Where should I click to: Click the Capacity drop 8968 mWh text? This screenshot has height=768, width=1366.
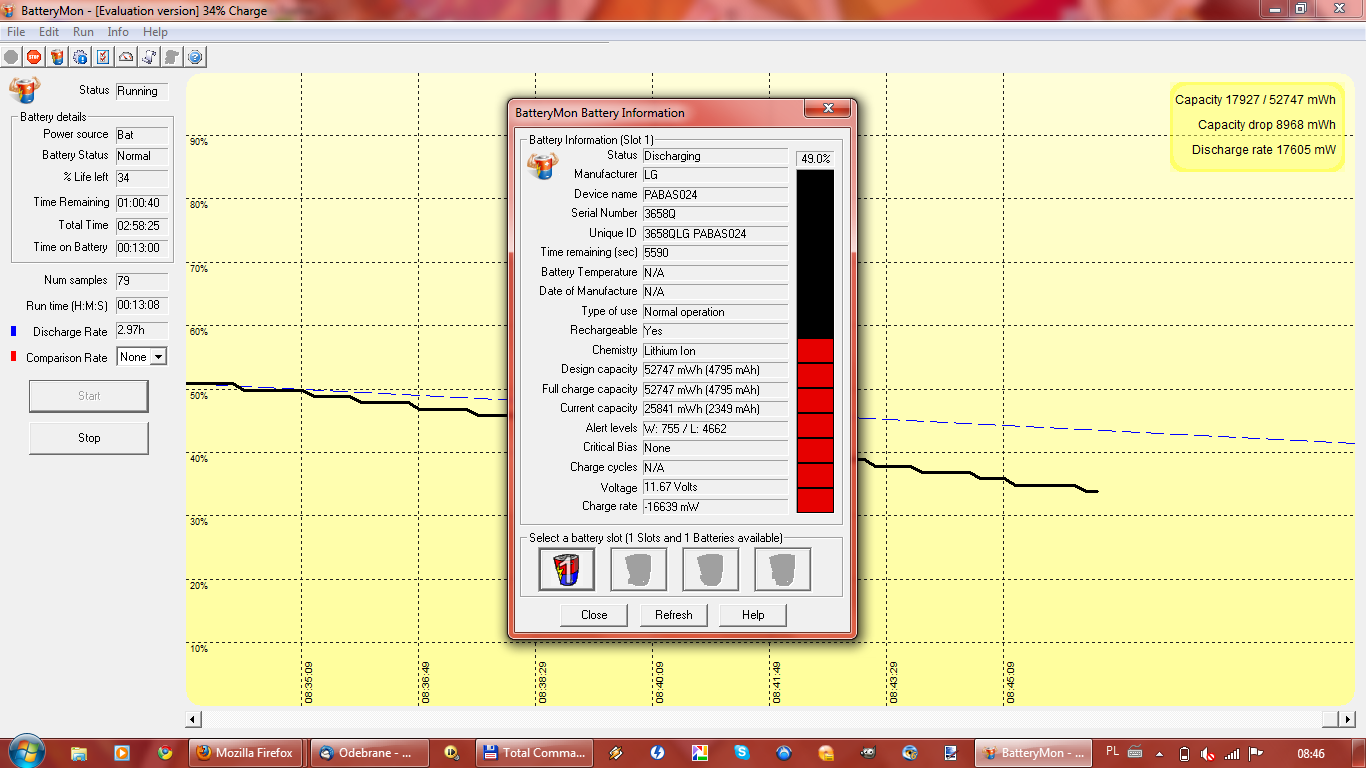click(x=1267, y=125)
